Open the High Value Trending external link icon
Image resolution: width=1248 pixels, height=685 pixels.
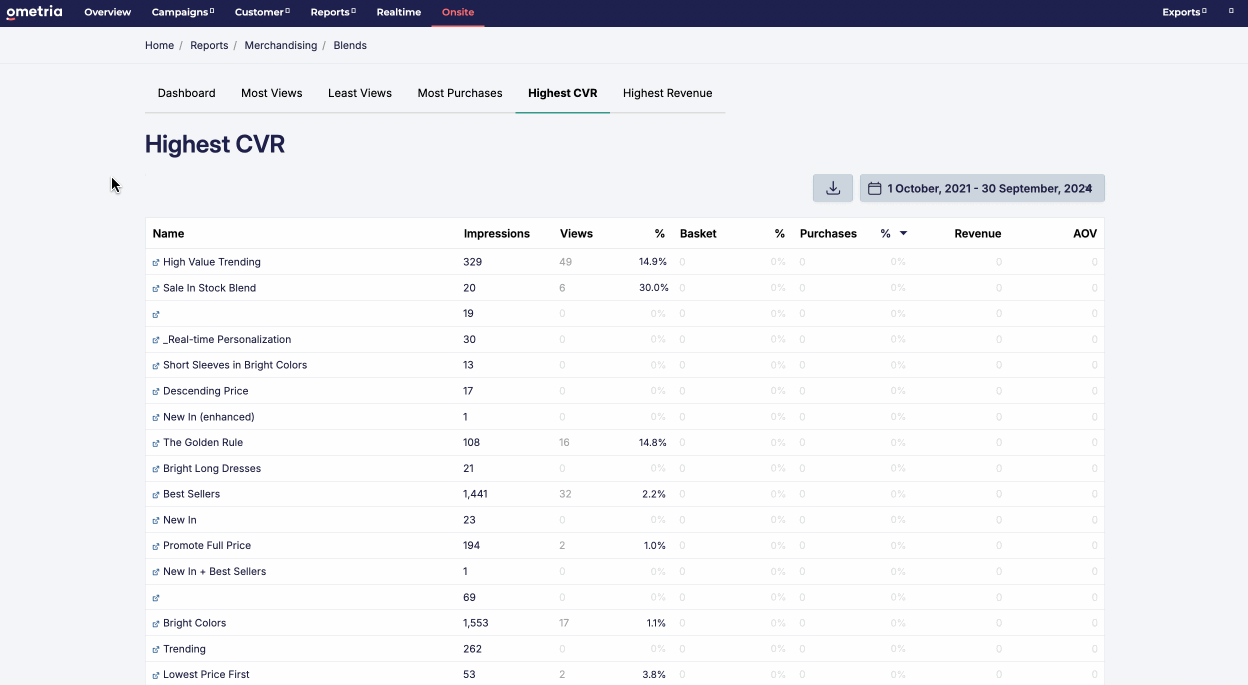coord(154,261)
